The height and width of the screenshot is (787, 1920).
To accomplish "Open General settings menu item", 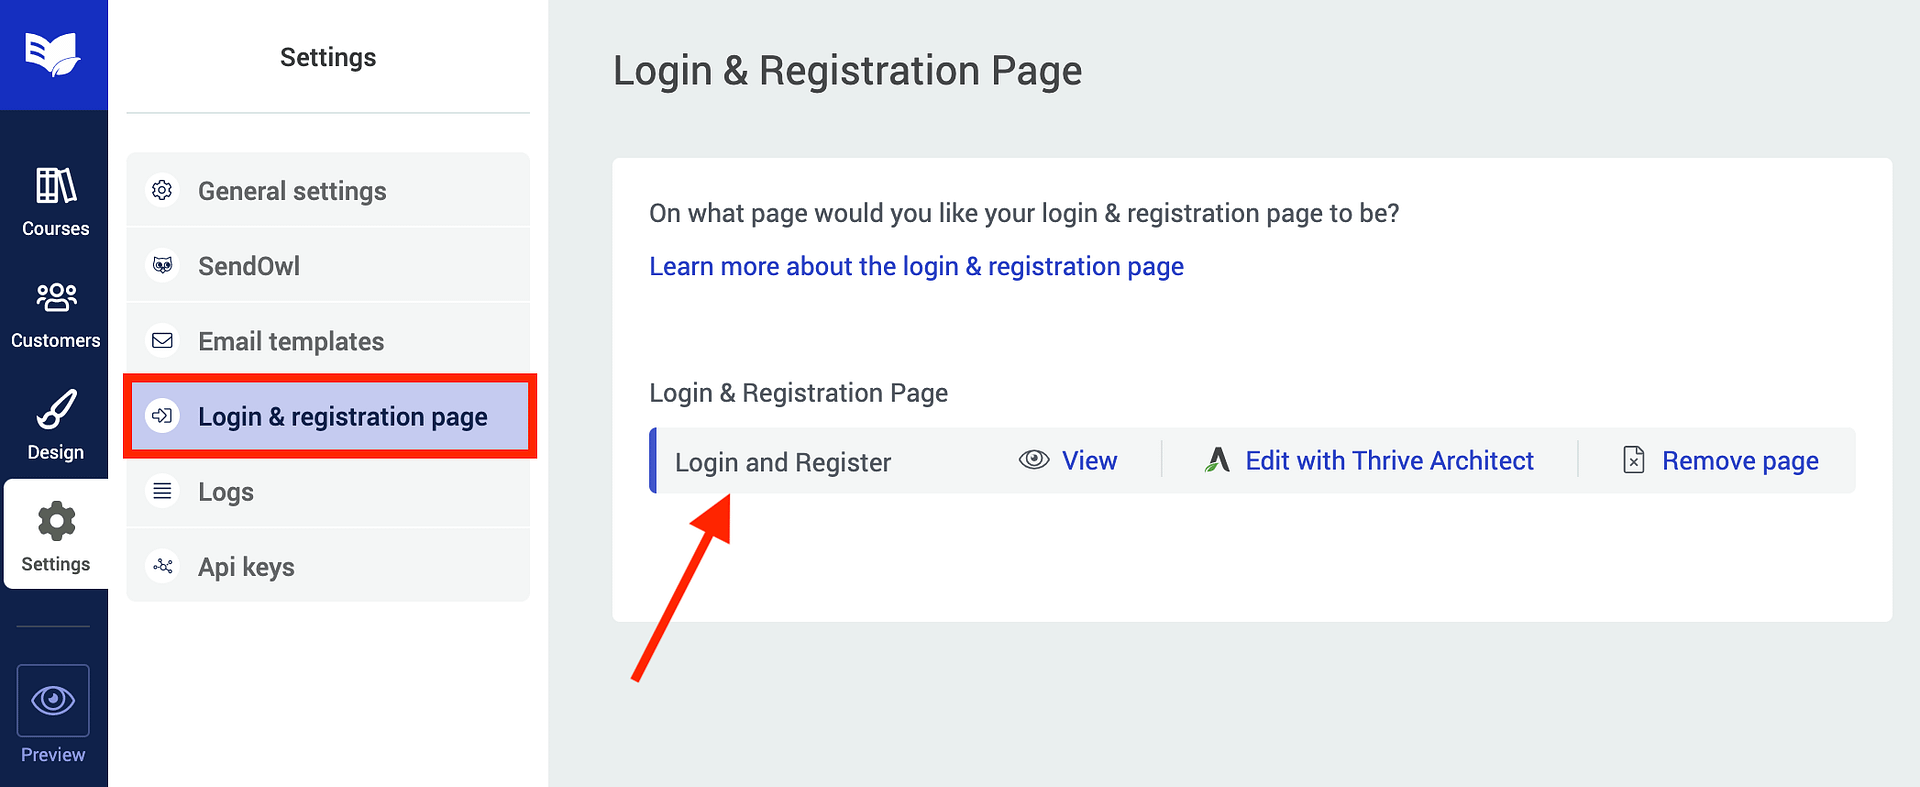I will (292, 191).
